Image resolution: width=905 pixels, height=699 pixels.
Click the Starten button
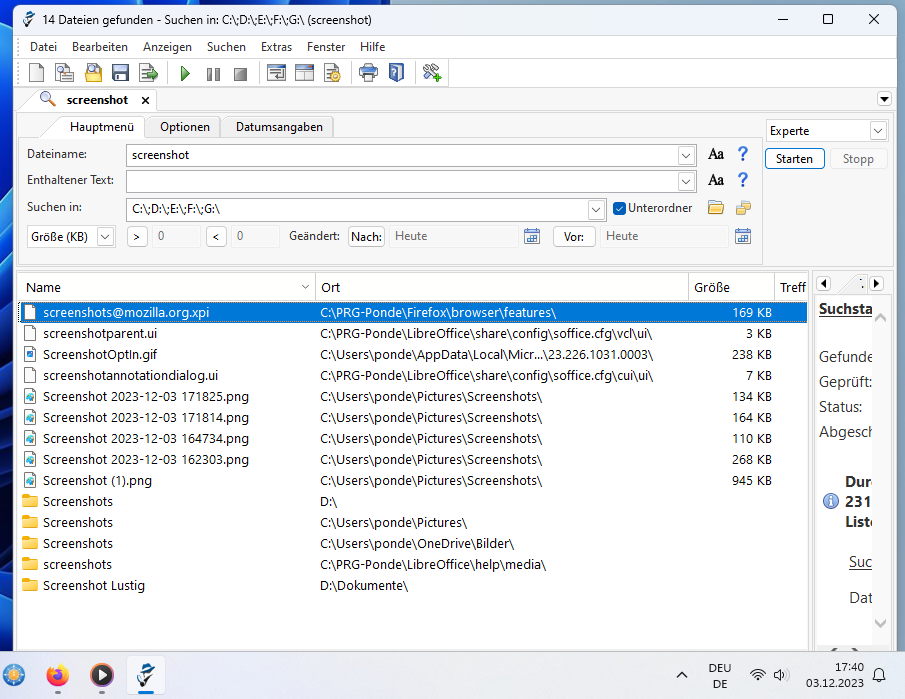[794, 159]
